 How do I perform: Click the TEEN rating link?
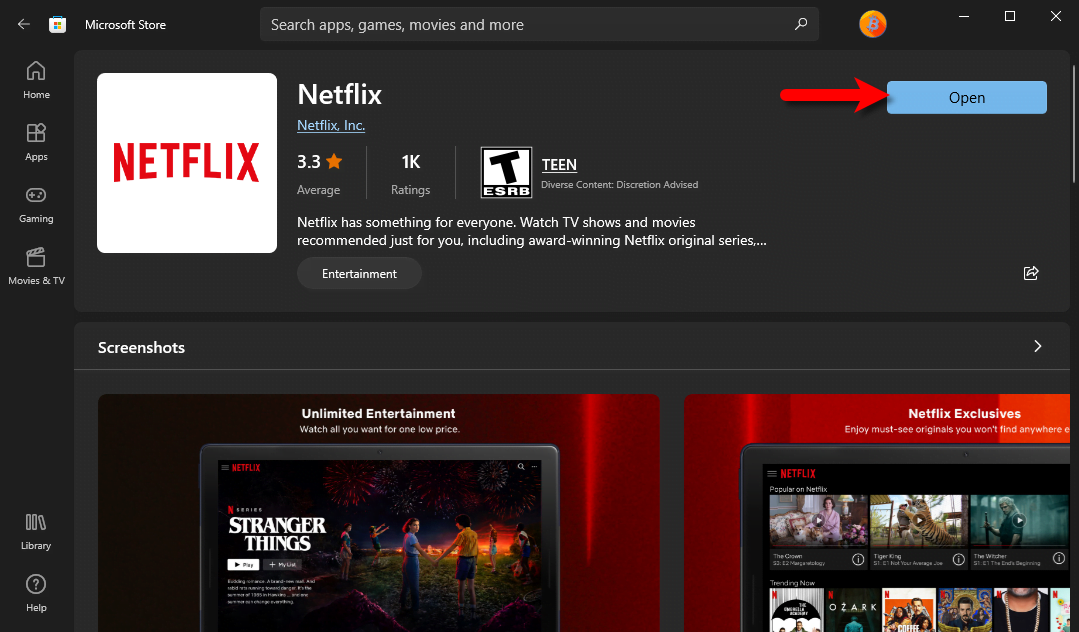point(559,165)
